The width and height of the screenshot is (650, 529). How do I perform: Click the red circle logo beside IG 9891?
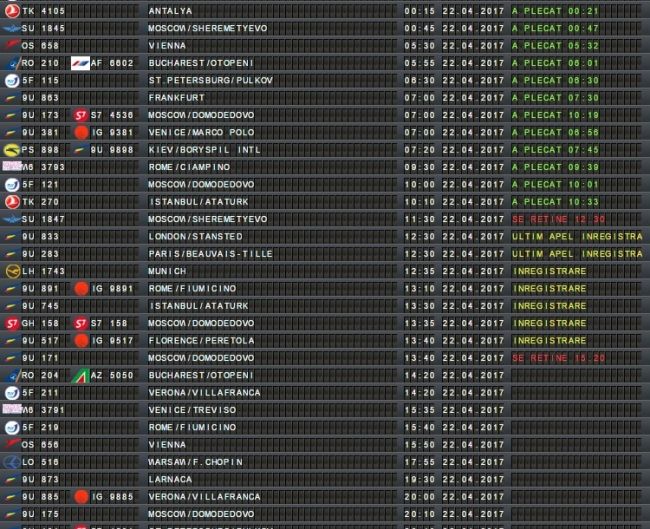coord(81,289)
